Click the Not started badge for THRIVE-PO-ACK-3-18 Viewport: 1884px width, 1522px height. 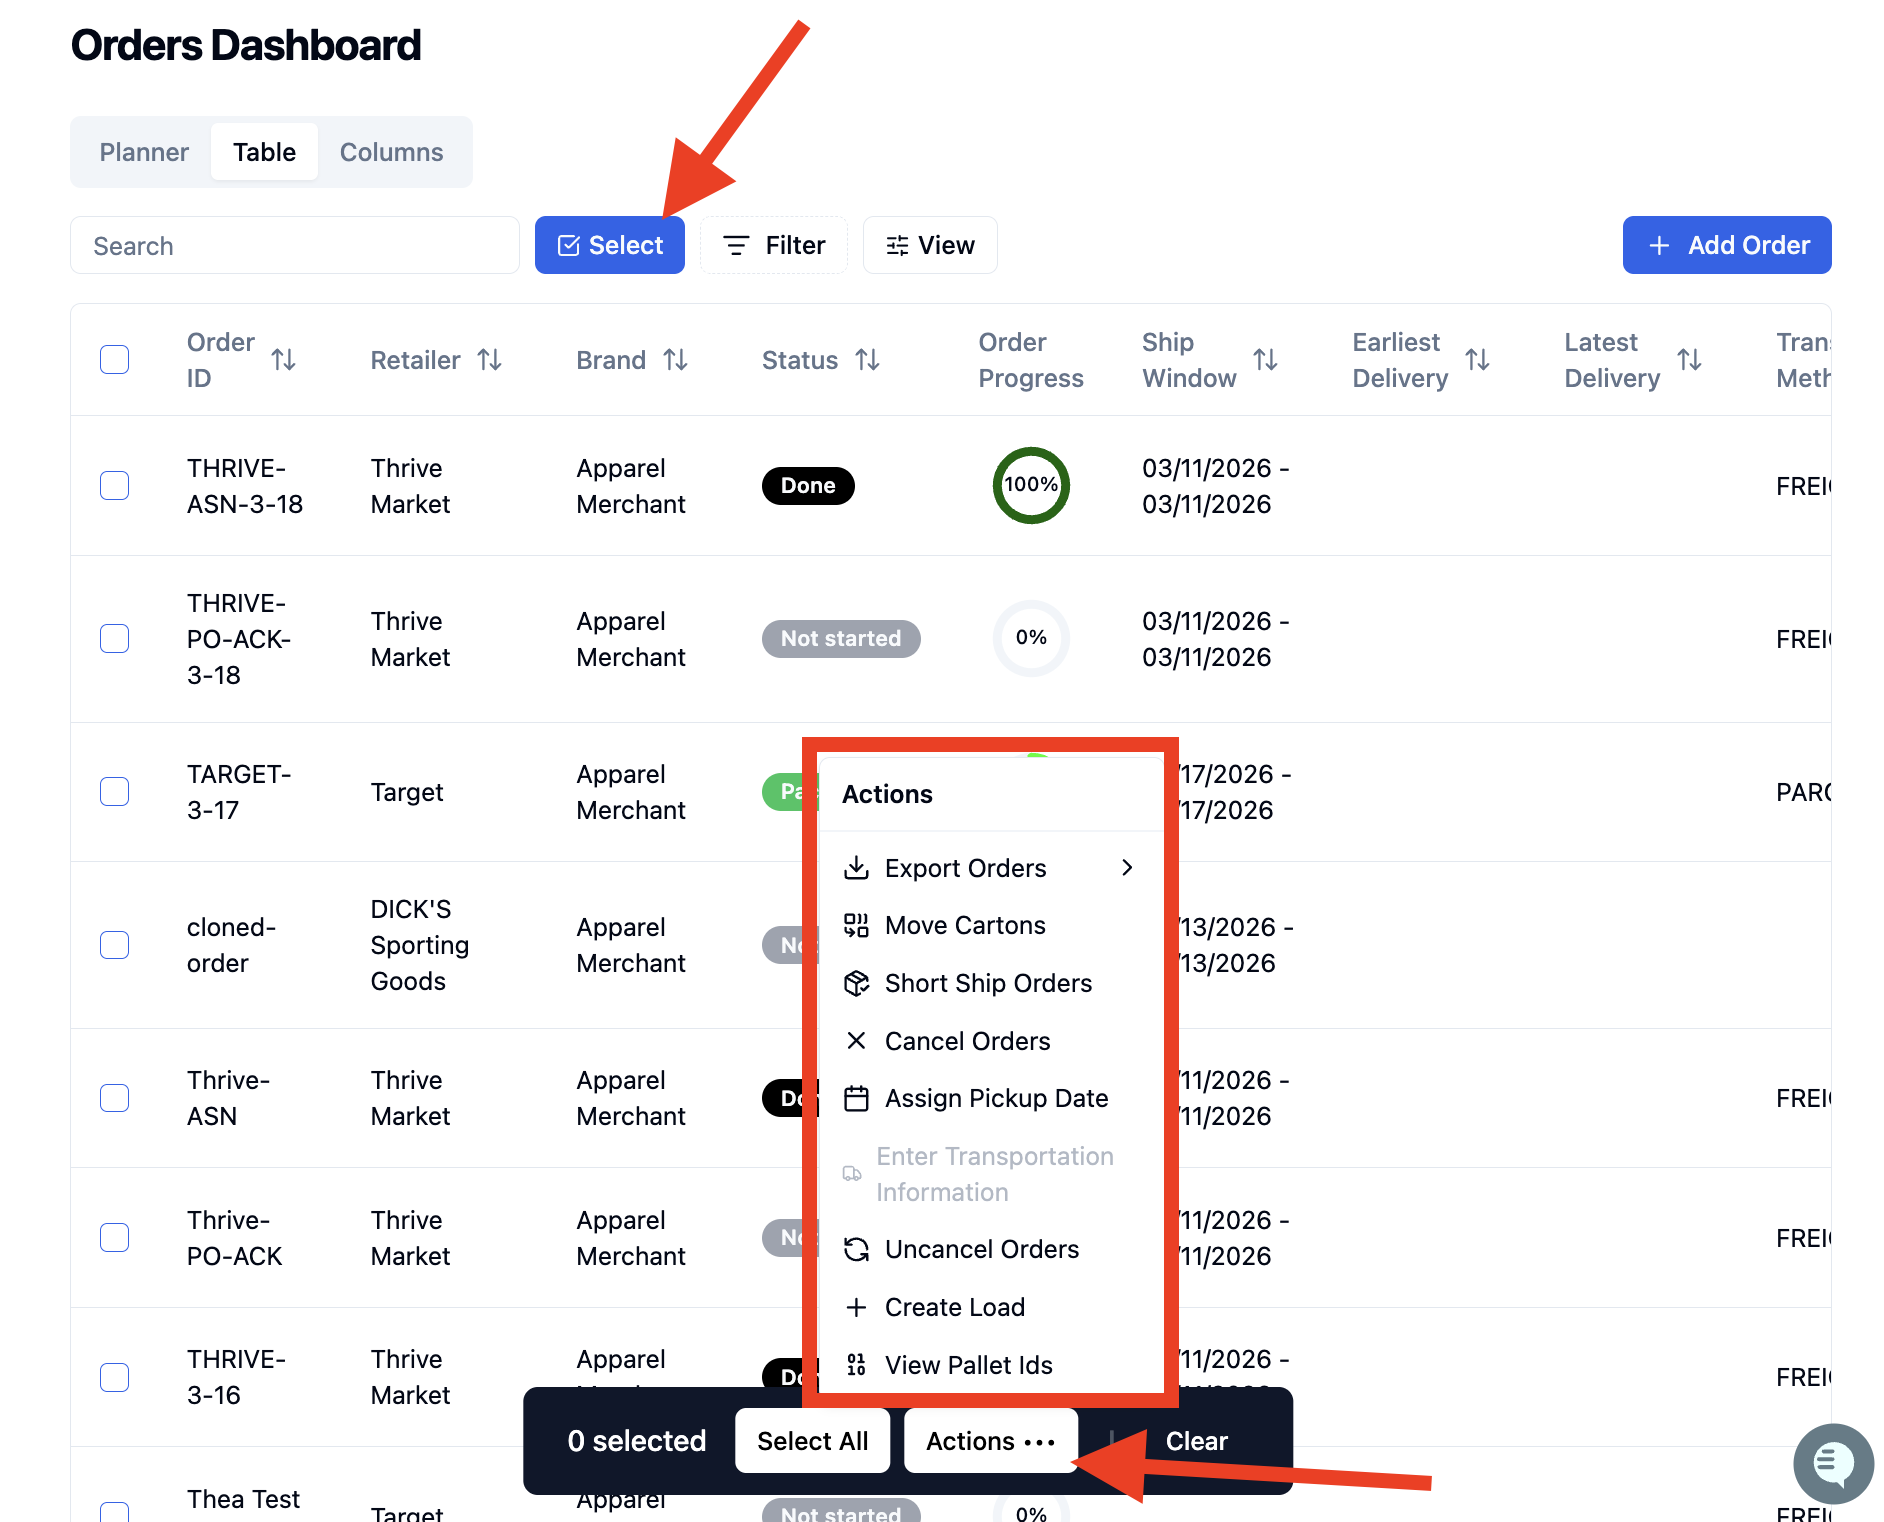(x=841, y=639)
